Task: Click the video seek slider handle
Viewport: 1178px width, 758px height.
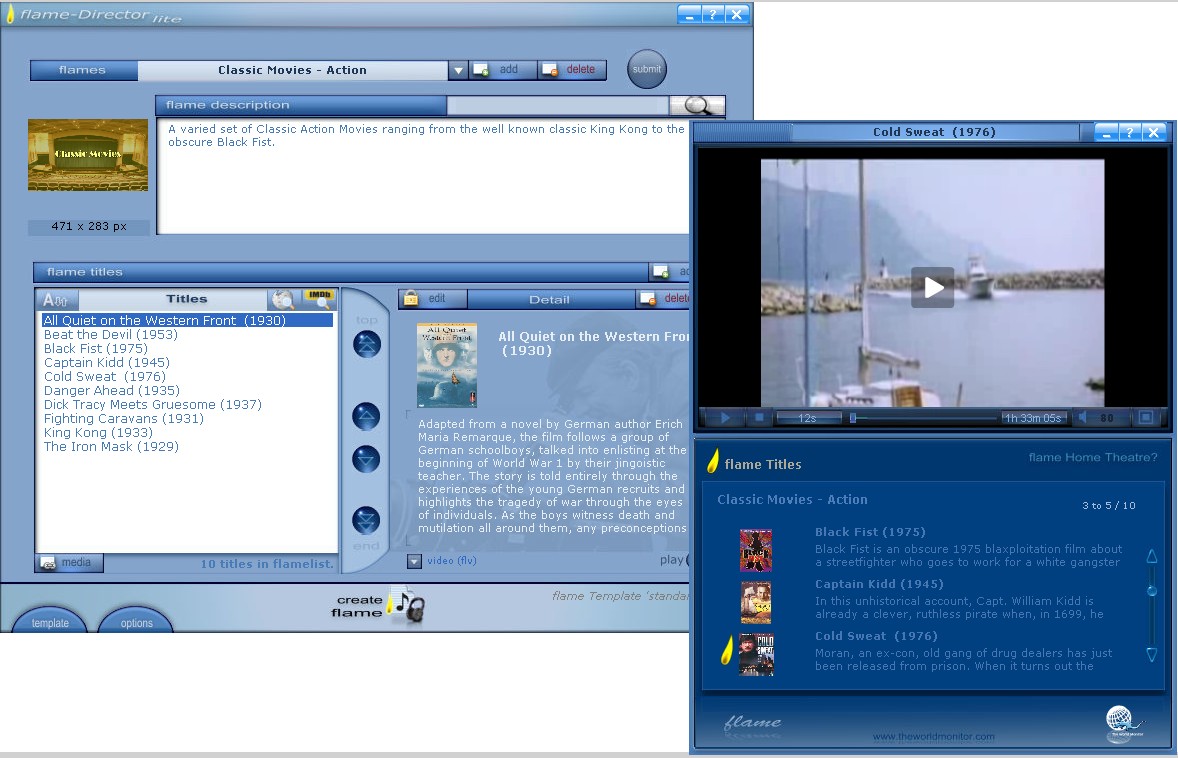Action: 853,418
